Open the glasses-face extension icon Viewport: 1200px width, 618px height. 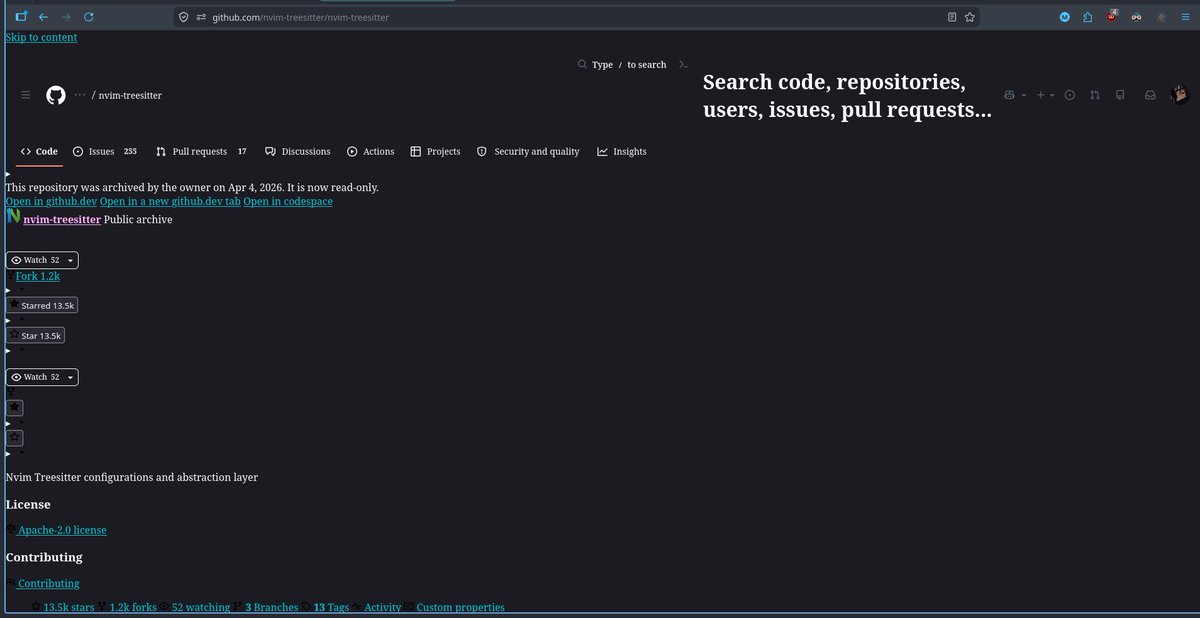click(x=1137, y=17)
